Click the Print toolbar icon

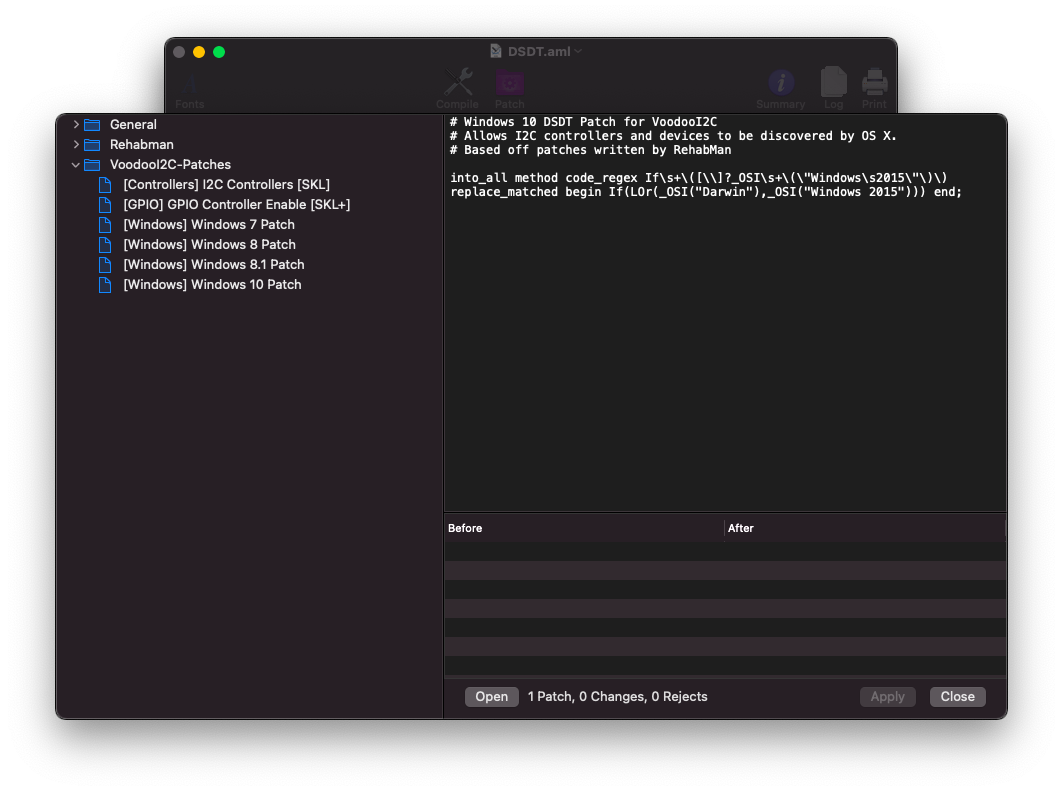click(874, 84)
